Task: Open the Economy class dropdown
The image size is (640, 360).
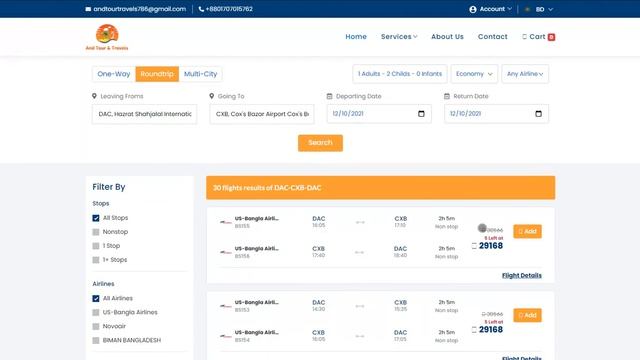Action: tap(474, 74)
